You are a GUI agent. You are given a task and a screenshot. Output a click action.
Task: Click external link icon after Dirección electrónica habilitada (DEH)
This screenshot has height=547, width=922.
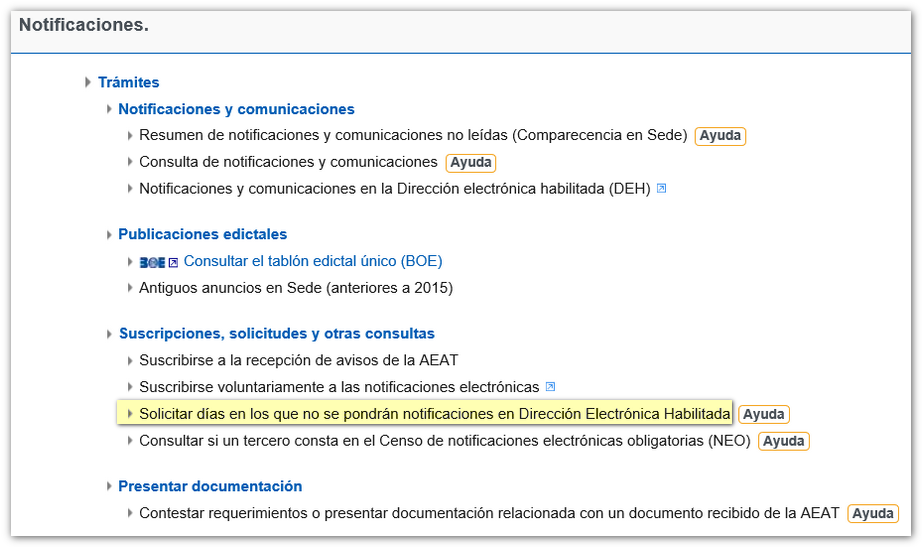click(661, 188)
